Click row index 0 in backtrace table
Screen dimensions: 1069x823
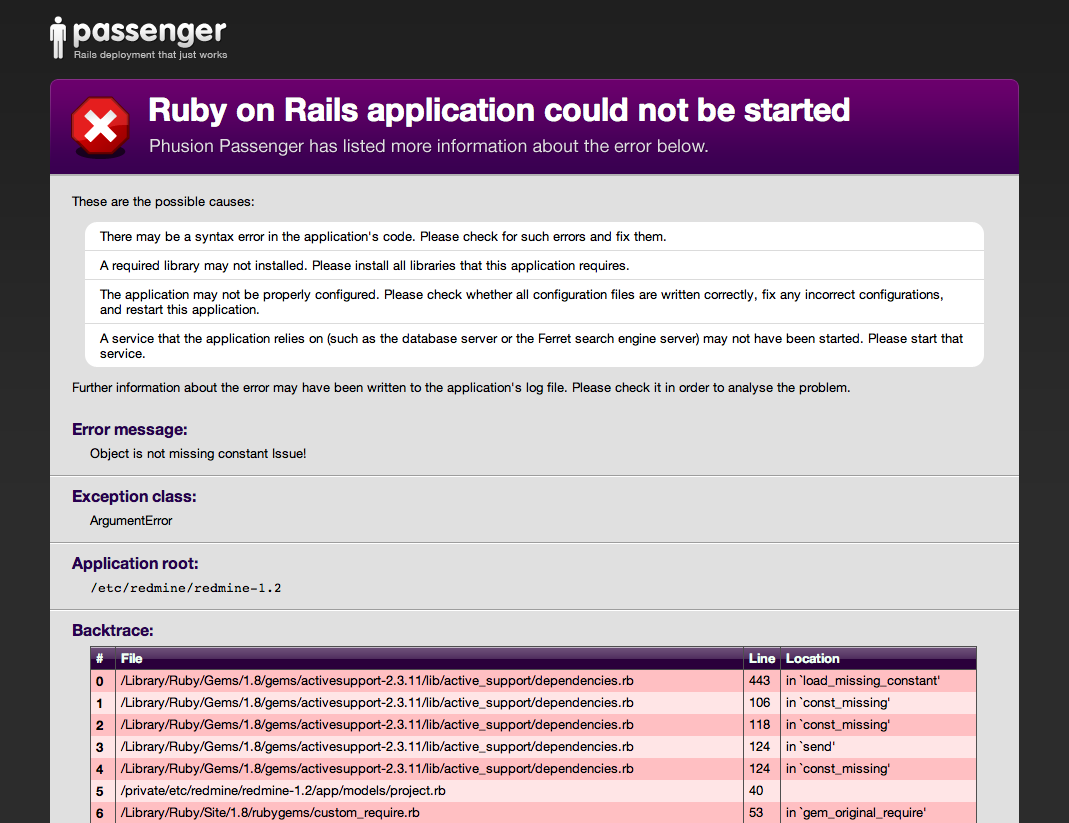coord(100,681)
